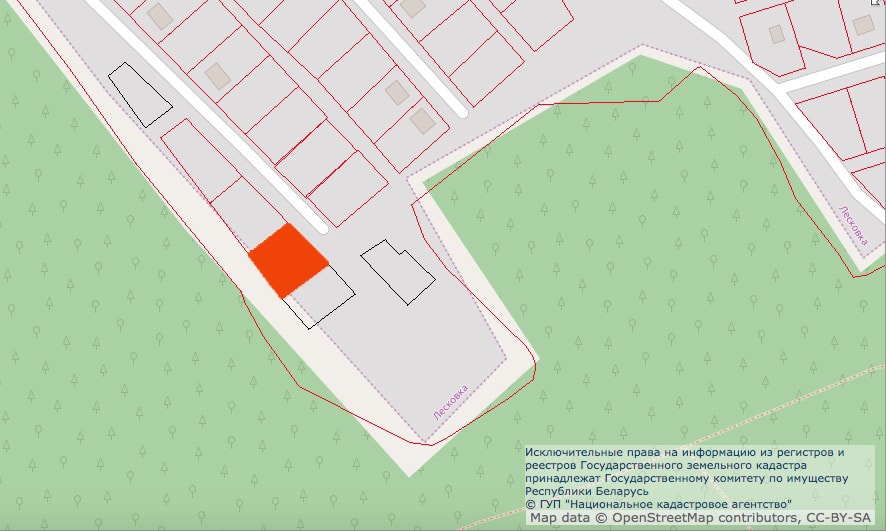Click the Лесковка label at the settlement's southern tip

point(450,402)
